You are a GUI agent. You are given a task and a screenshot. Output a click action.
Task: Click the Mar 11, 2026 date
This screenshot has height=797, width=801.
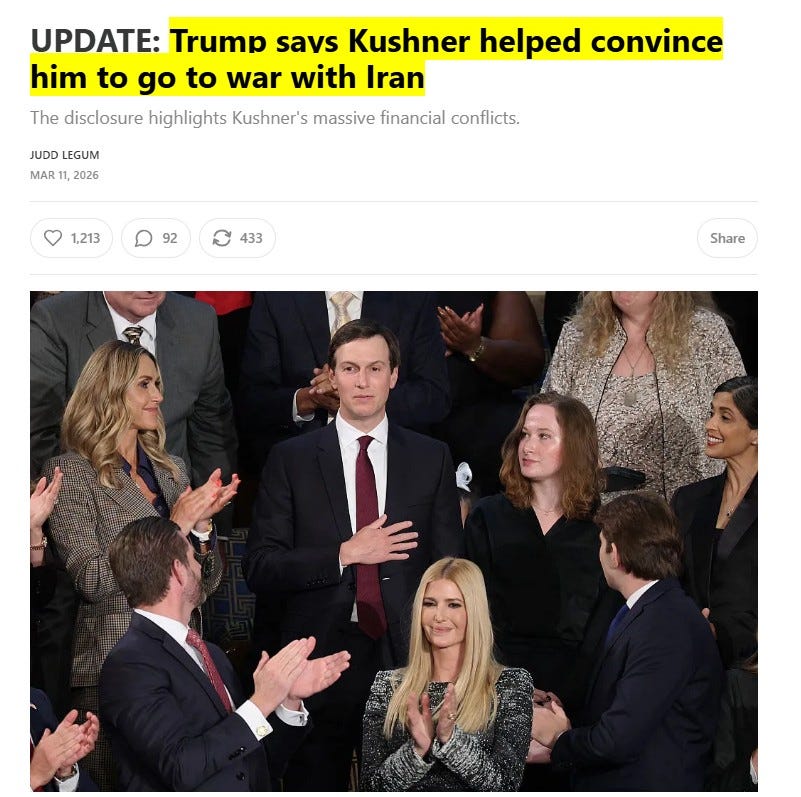64,175
